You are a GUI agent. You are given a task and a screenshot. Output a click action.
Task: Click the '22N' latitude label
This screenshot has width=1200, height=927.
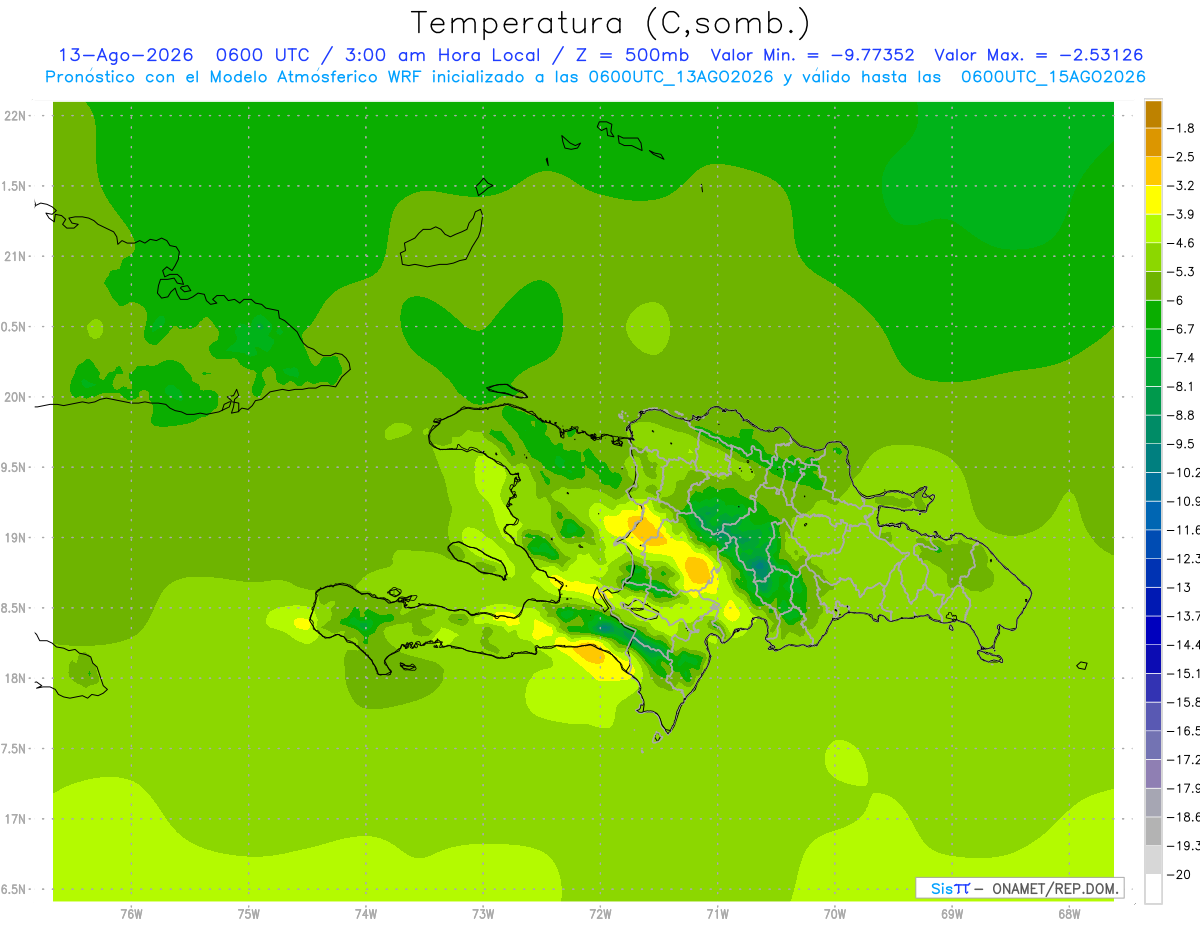pos(16,116)
